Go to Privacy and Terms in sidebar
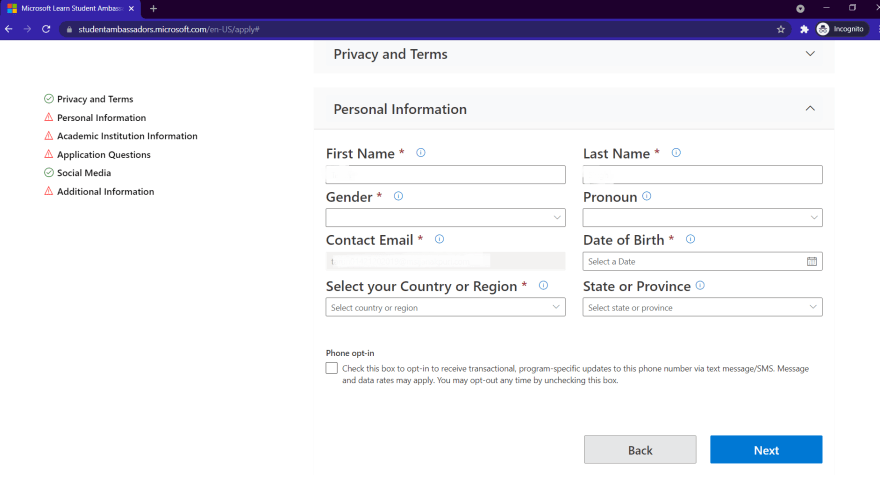Viewport: 880px width, 477px height. click(x=95, y=99)
